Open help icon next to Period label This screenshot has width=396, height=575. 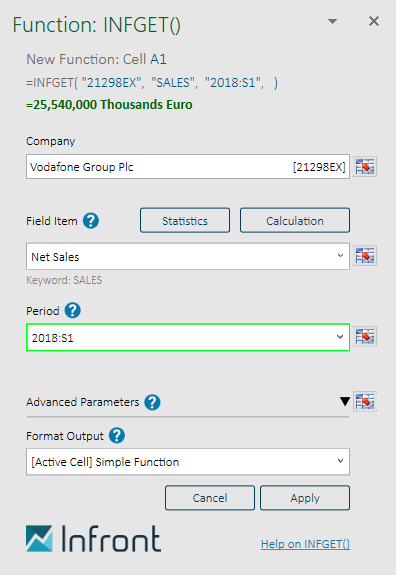[73, 310]
